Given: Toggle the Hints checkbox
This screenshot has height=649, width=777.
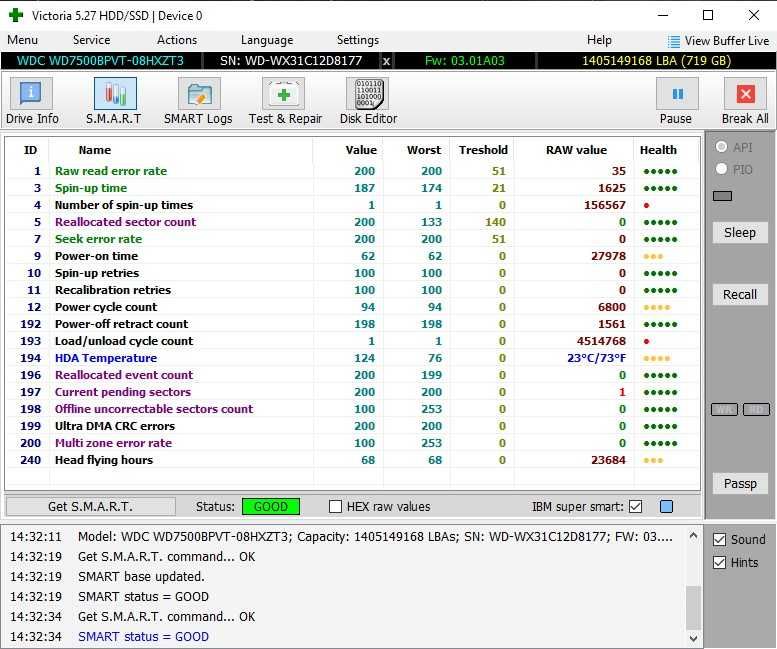Looking at the screenshot, I should [x=720, y=562].
